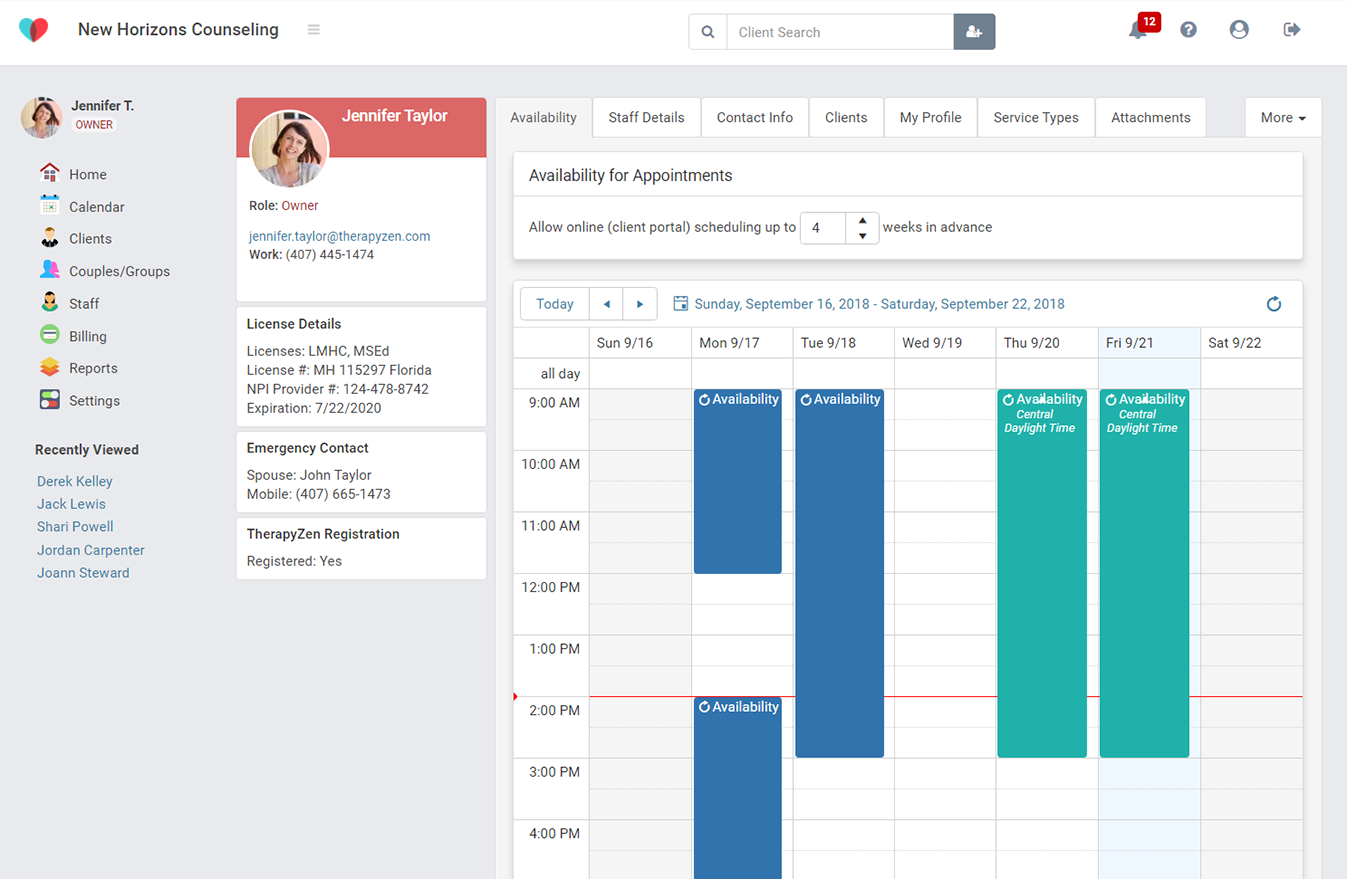The image size is (1347, 879).
Task: Check notifications via the bell icon
Action: click(x=1139, y=31)
